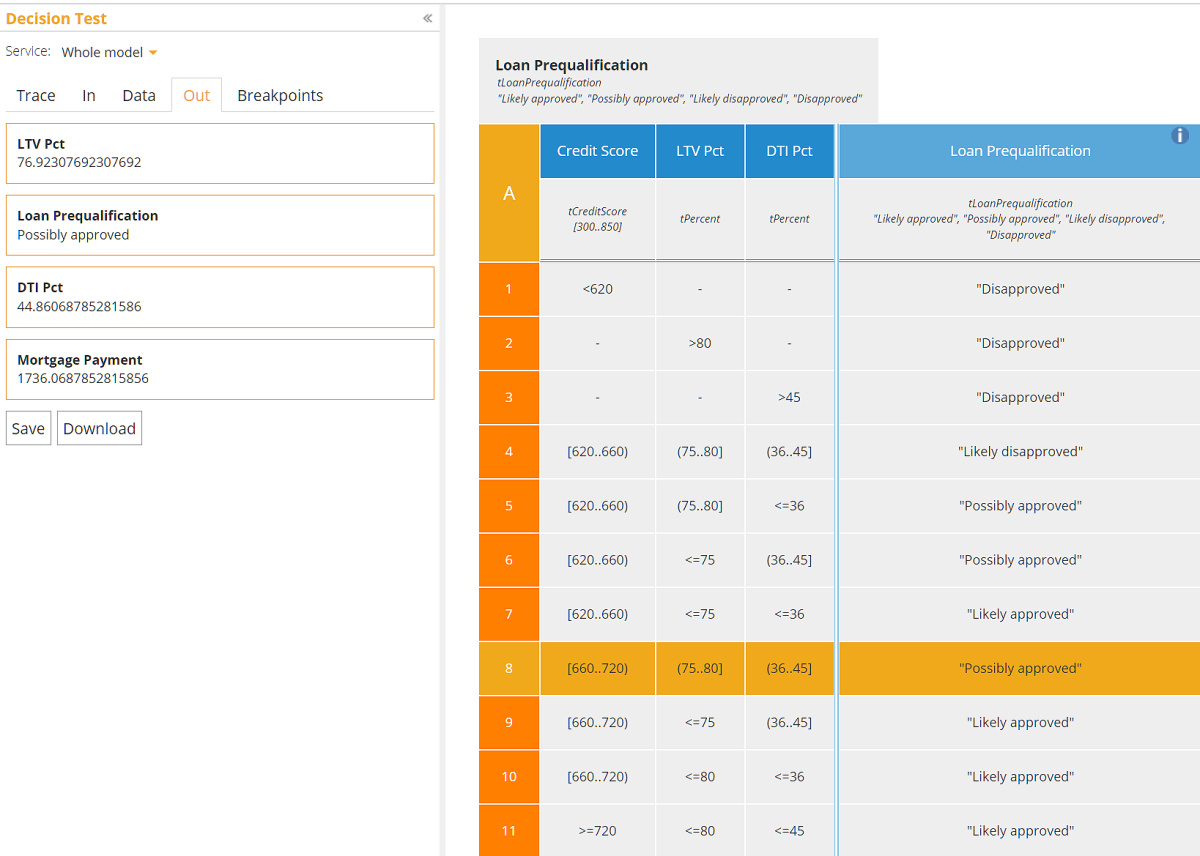Click the Credit Score column header
The height and width of the screenshot is (856, 1200).
(x=597, y=151)
